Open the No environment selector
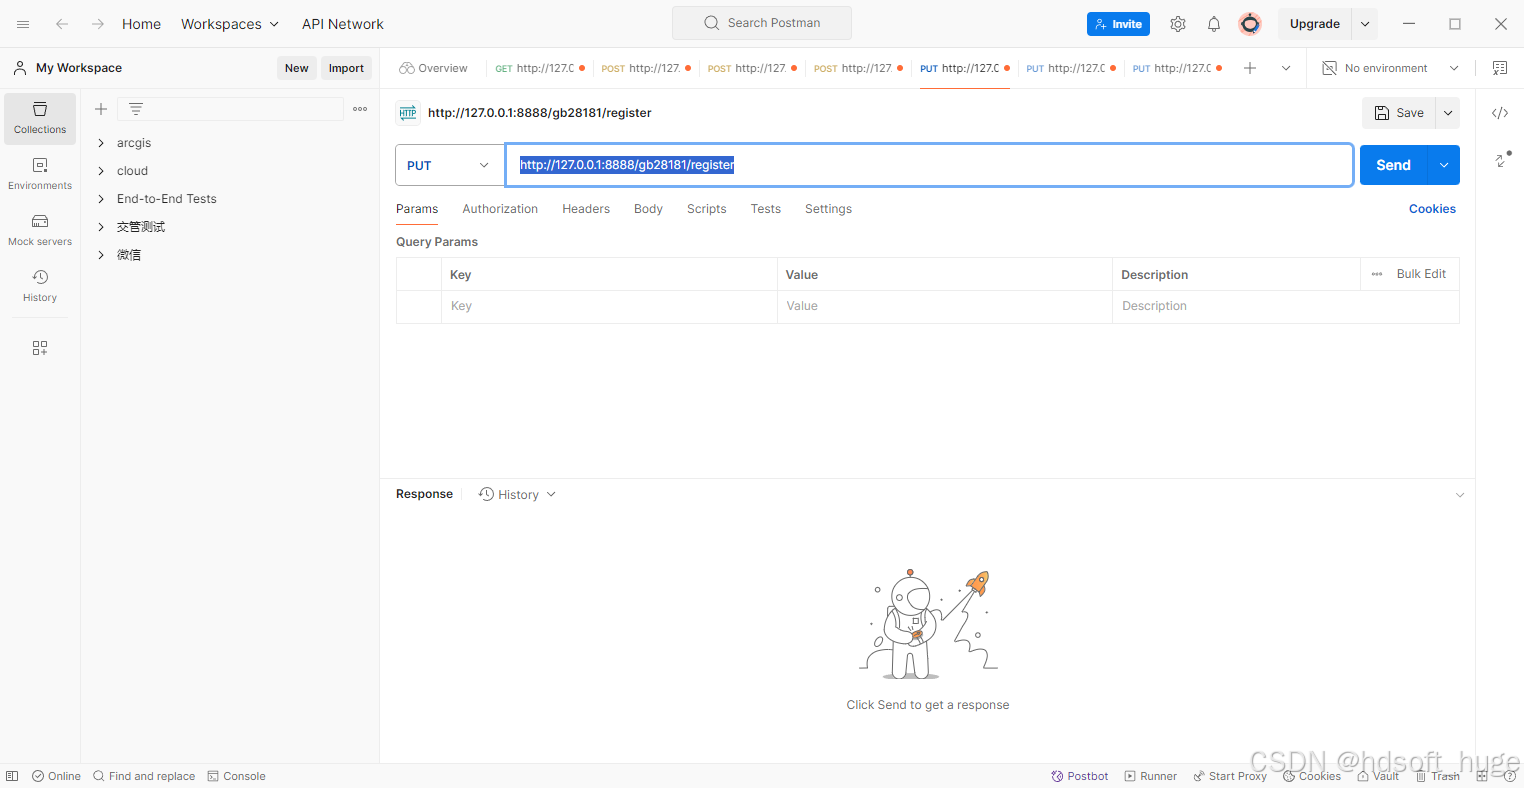 1391,68
